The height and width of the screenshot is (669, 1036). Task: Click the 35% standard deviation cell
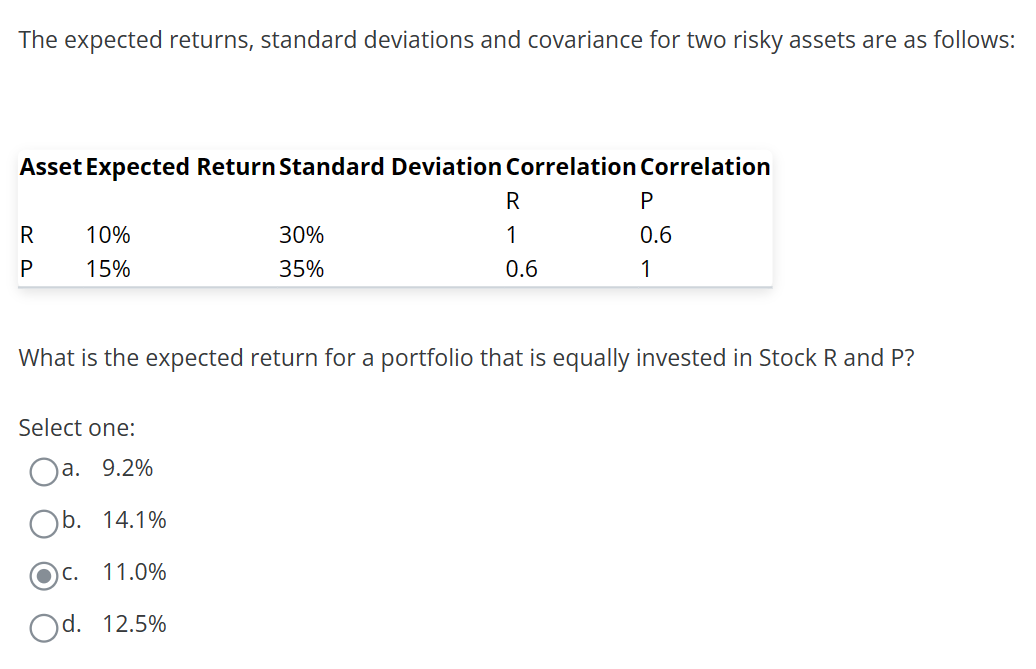[303, 268]
